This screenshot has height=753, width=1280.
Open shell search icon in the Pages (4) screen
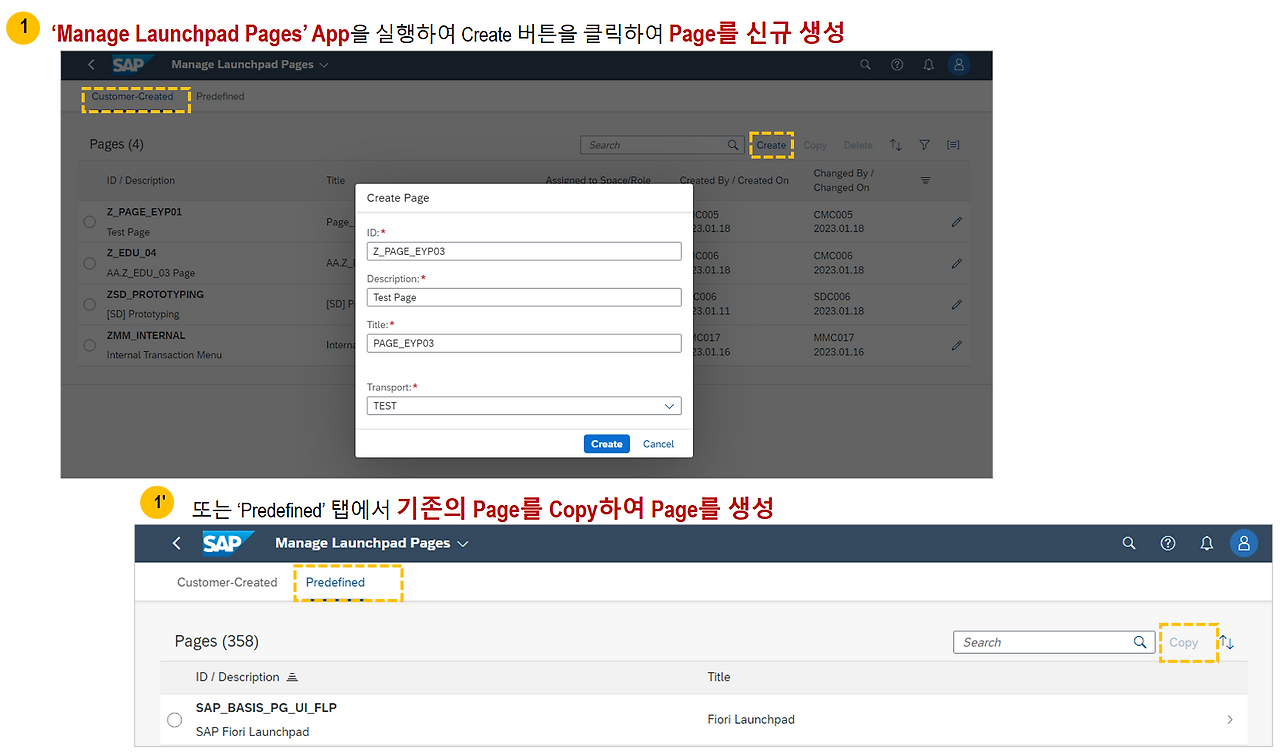866,65
